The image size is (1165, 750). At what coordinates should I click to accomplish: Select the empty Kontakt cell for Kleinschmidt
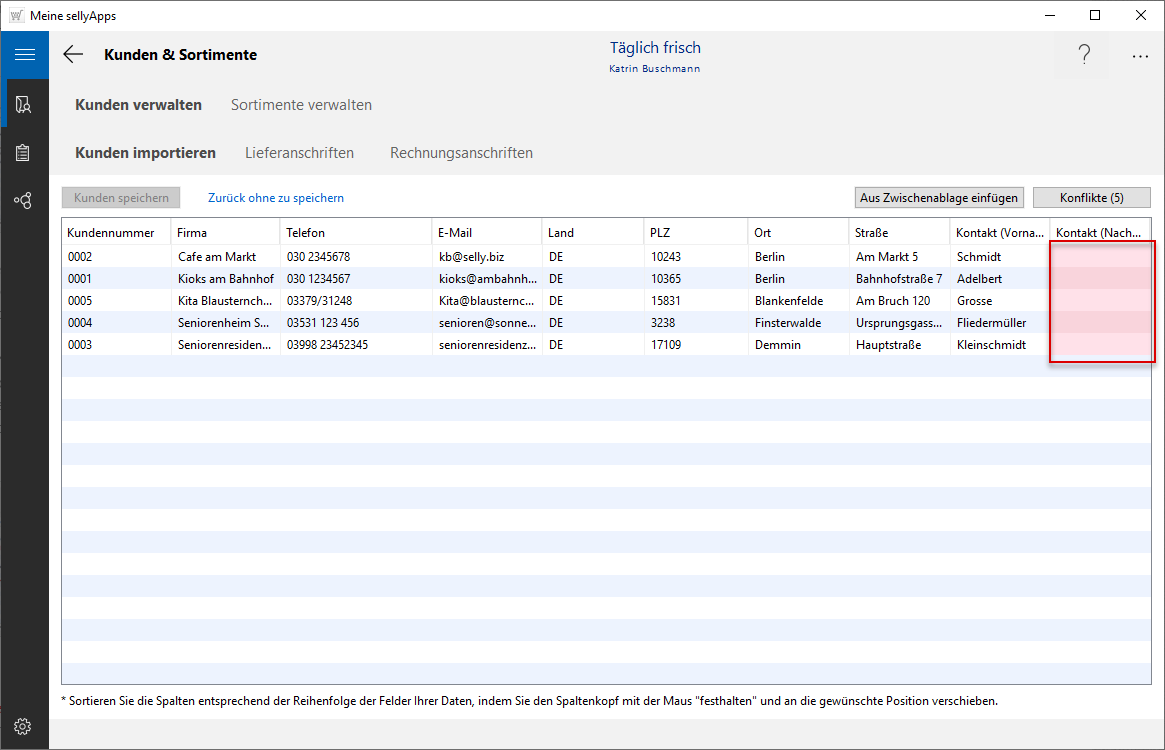pos(1100,345)
